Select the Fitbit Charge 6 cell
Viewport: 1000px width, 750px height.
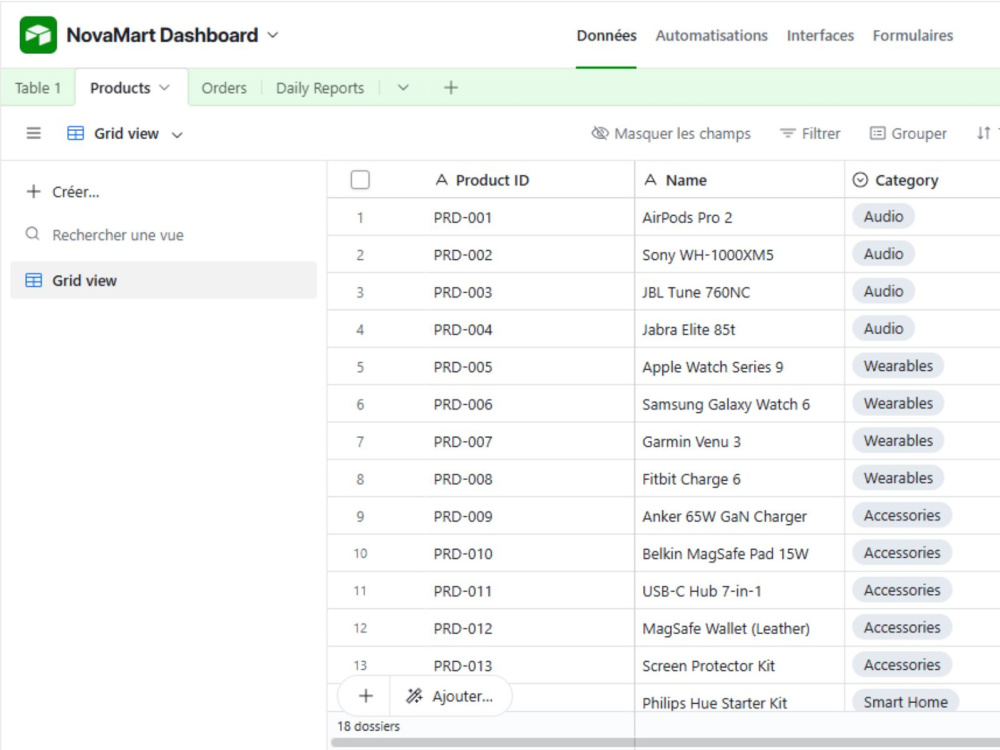coord(740,479)
